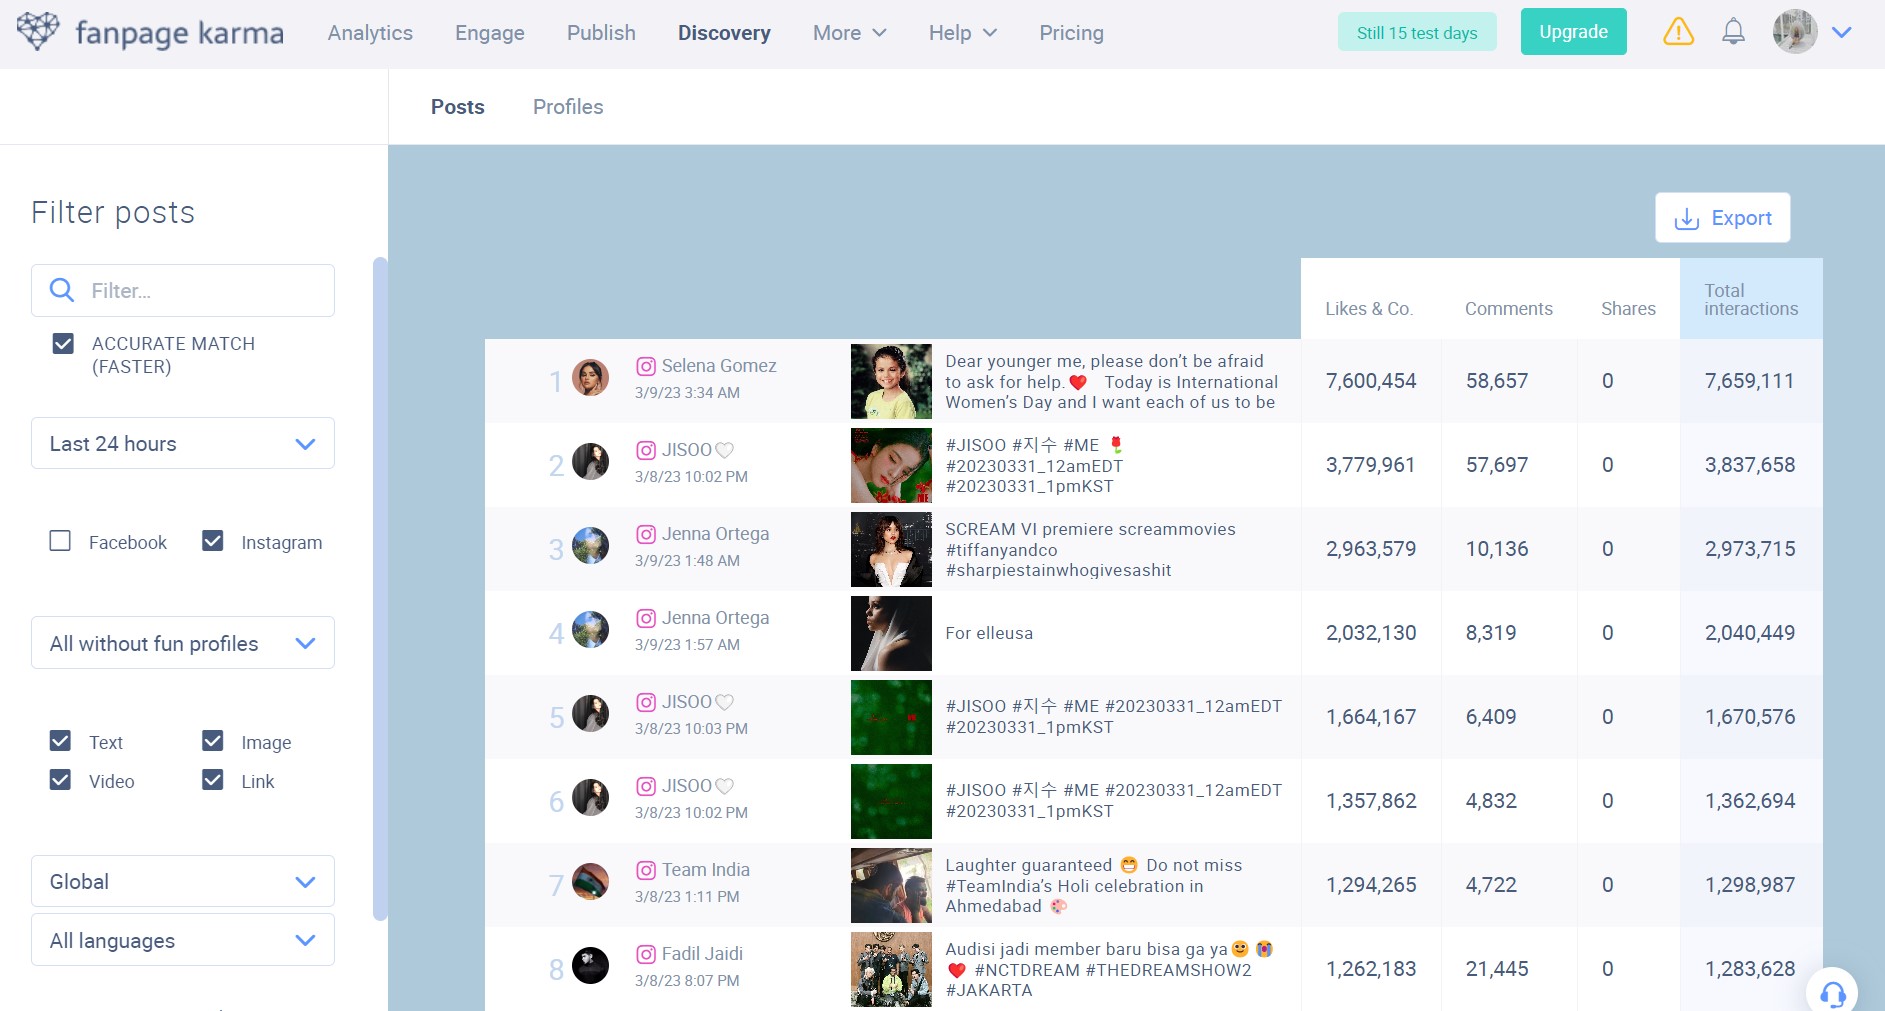Click Instagram icon in row 5 JISOO
Screen dimensions: 1885x1011
[x=646, y=702]
